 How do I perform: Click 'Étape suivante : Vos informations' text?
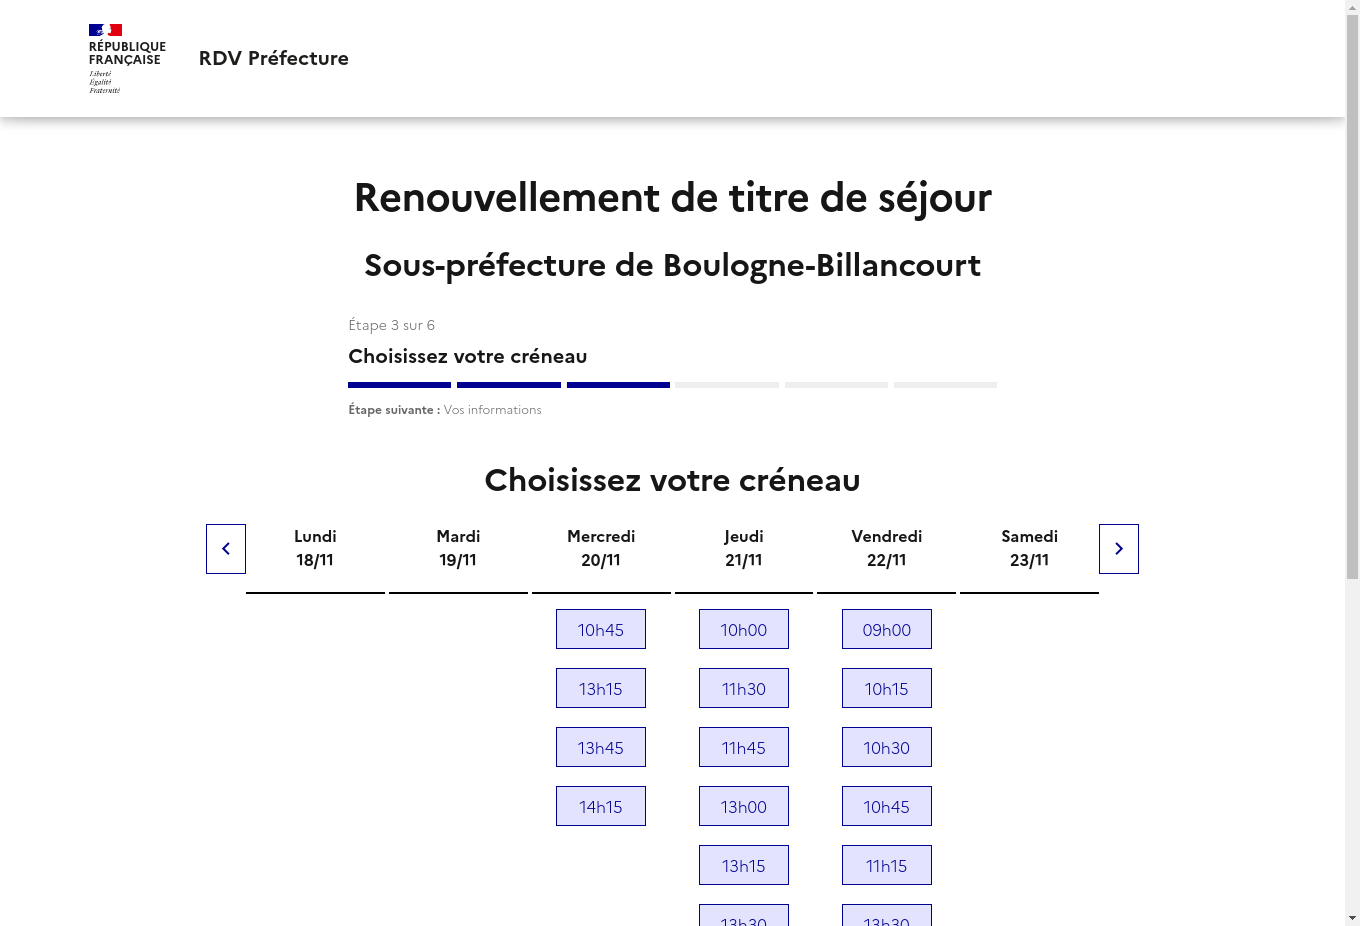(x=445, y=410)
